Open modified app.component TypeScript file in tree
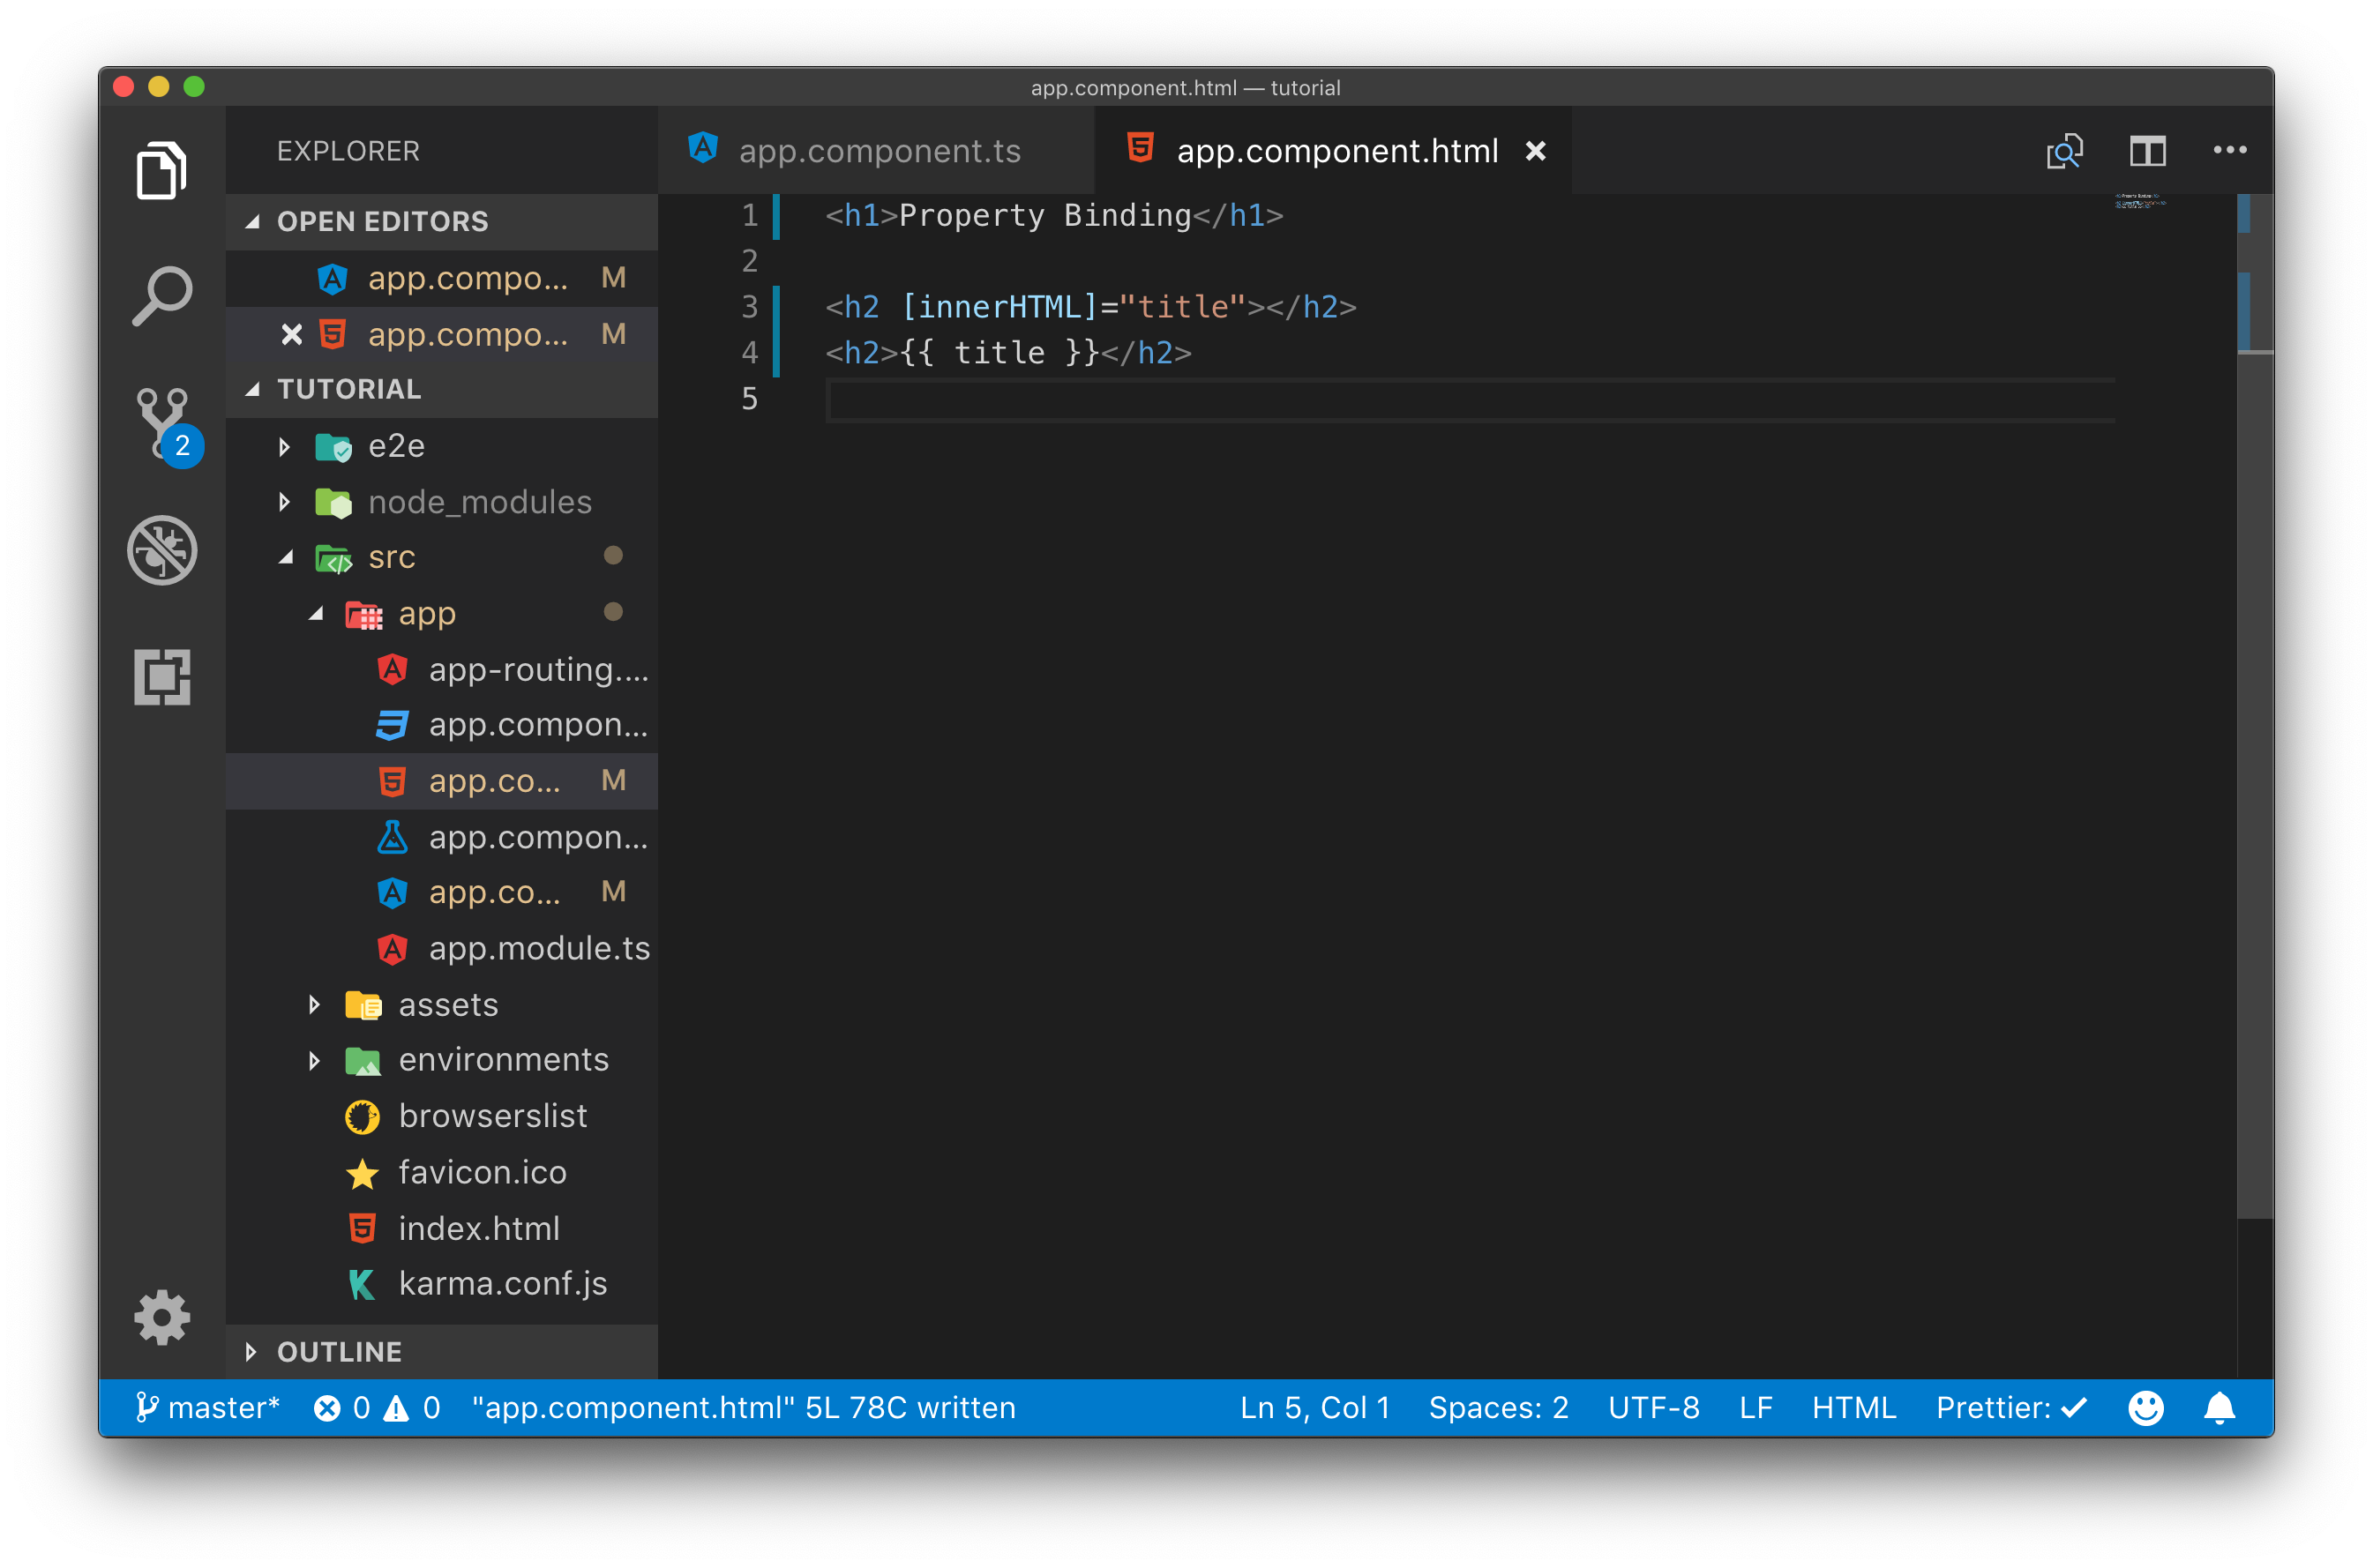The width and height of the screenshot is (2373, 1568). pos(441,892)
